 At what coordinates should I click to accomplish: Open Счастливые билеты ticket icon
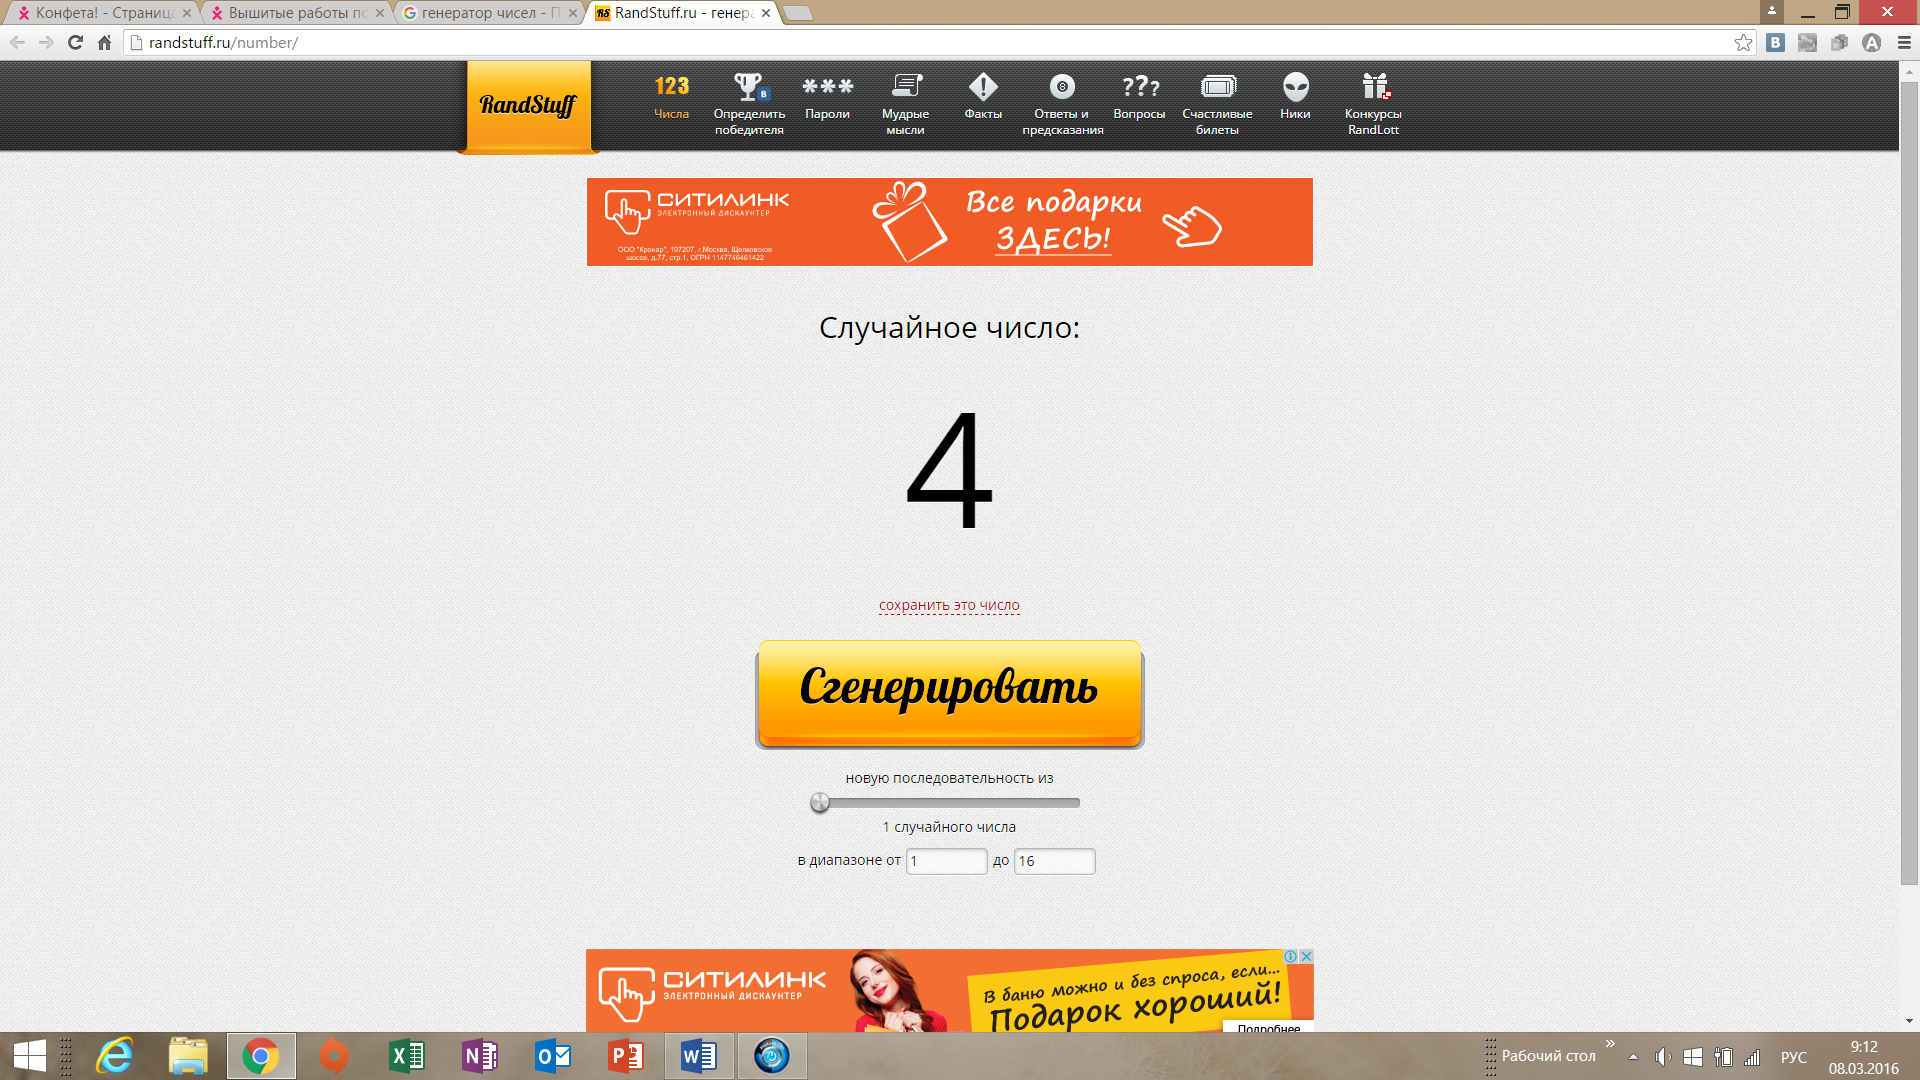coord(1217,88)
